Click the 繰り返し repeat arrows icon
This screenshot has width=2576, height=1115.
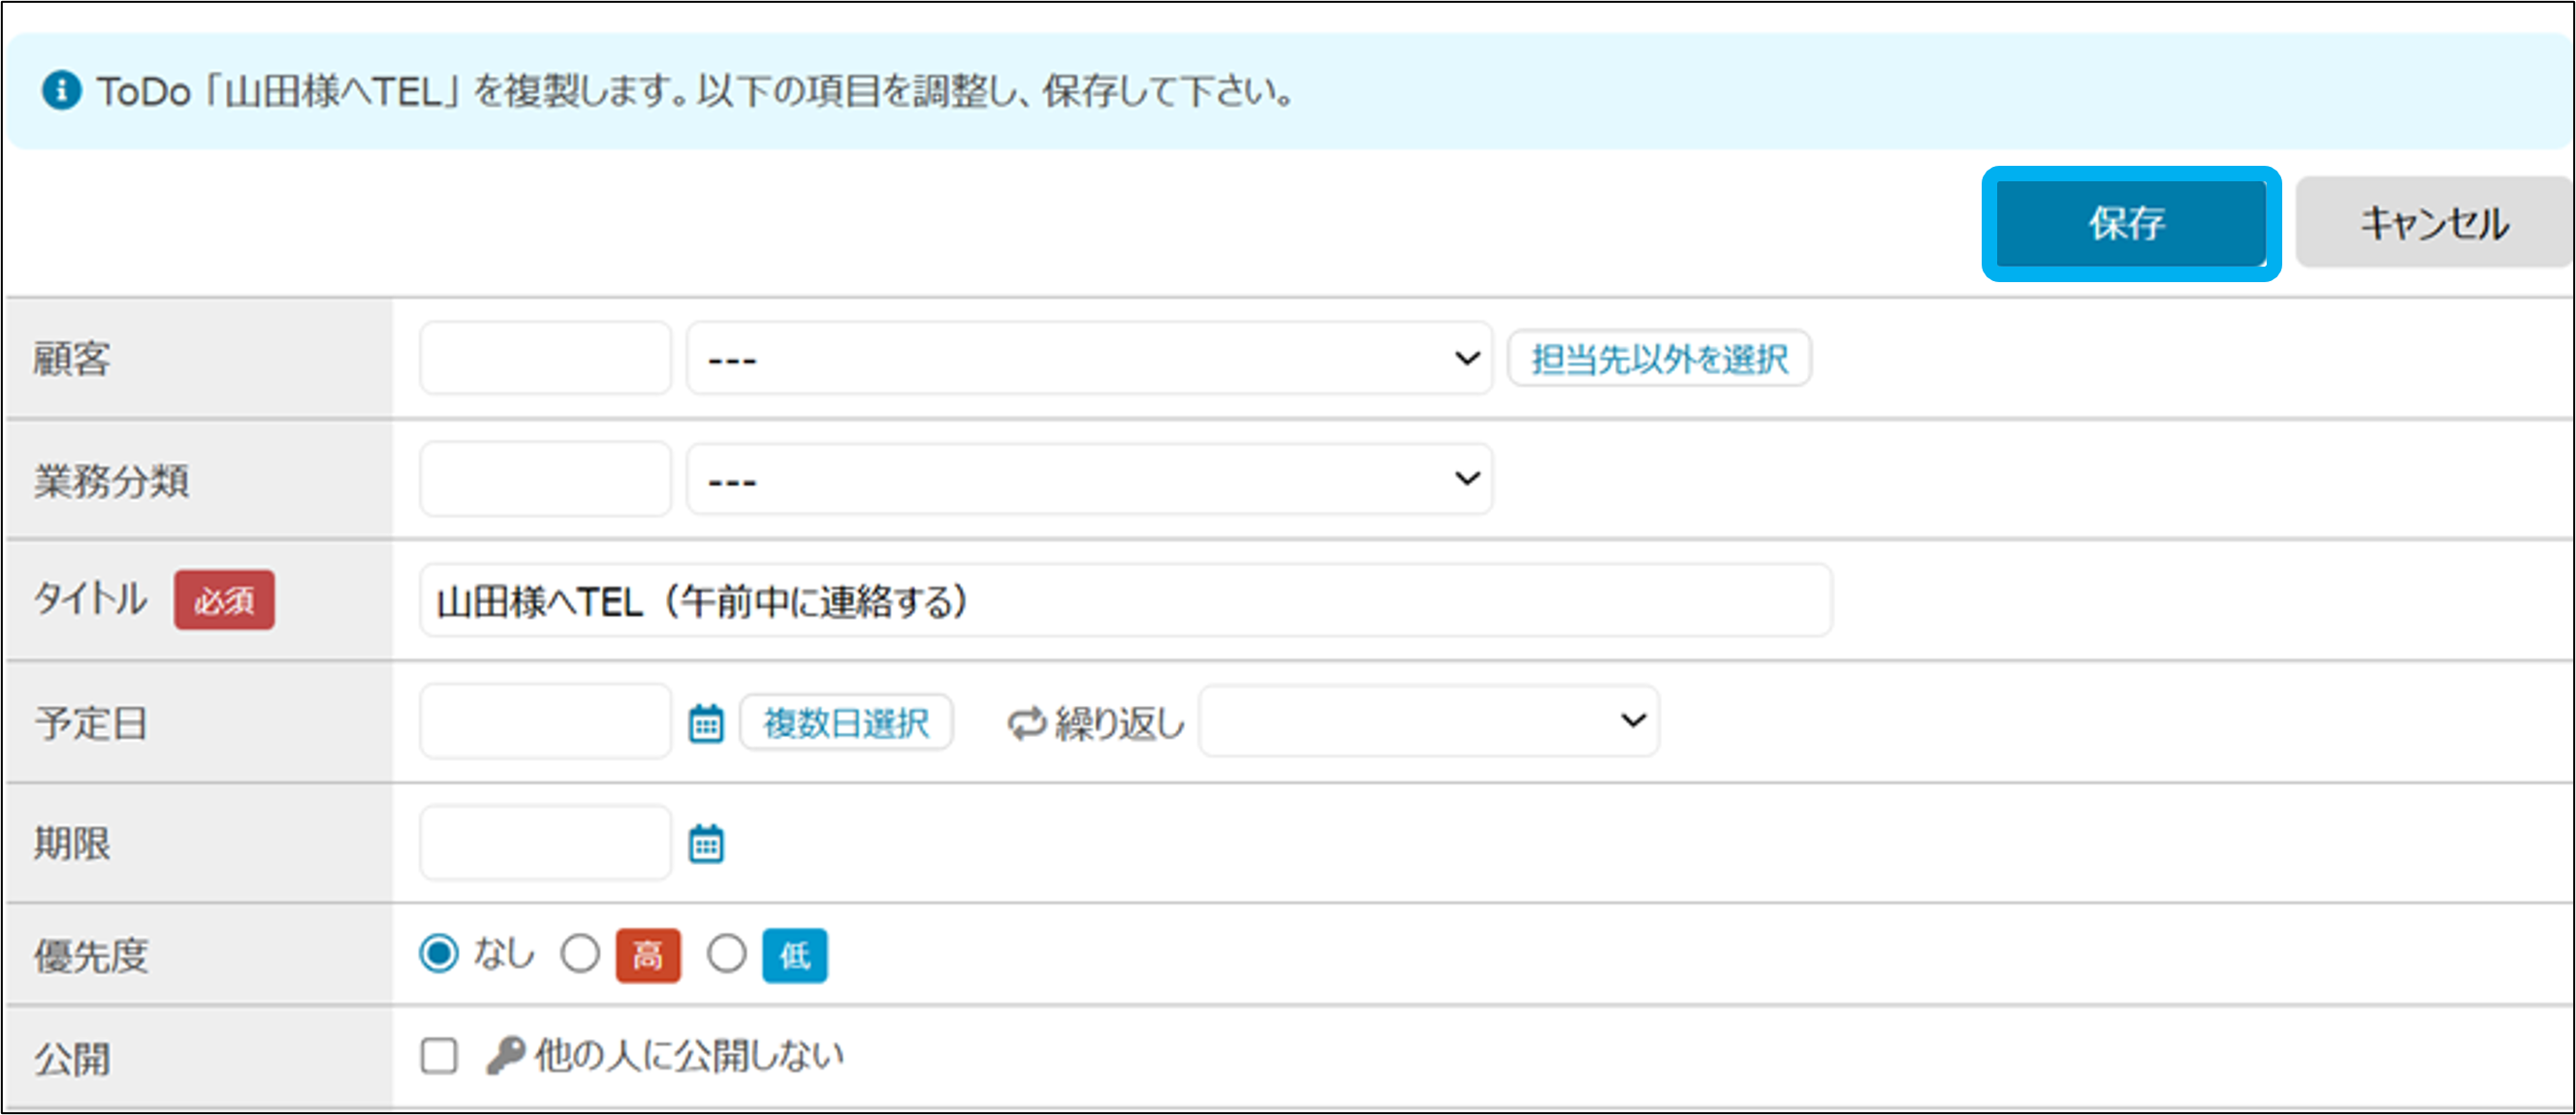click(x=1026, y=723)
